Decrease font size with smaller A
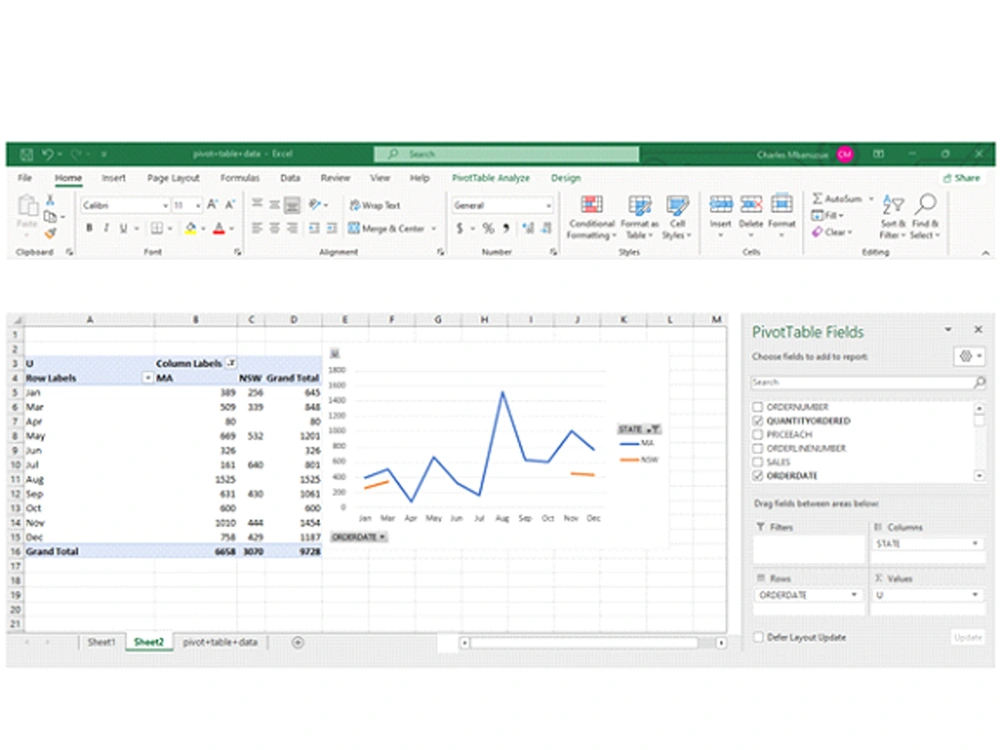 pos(230,205)
